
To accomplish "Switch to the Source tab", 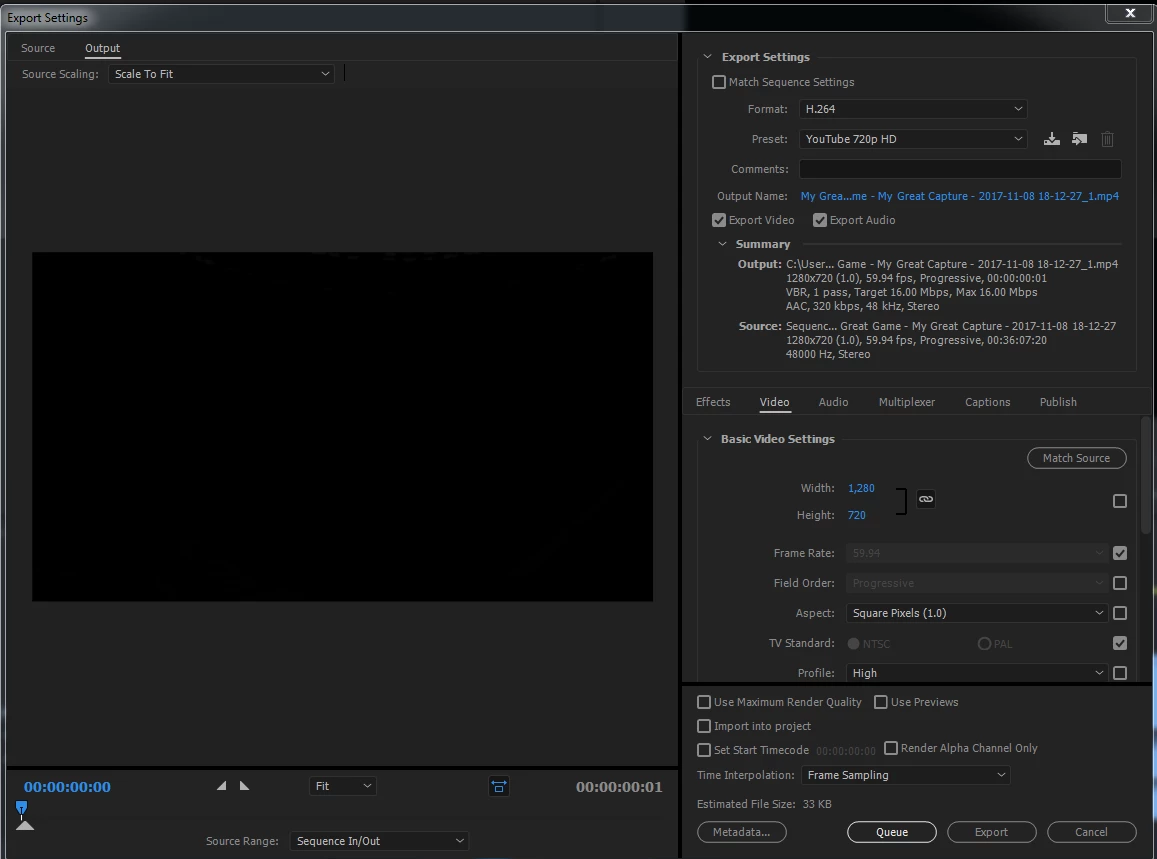I will point(38,48).
